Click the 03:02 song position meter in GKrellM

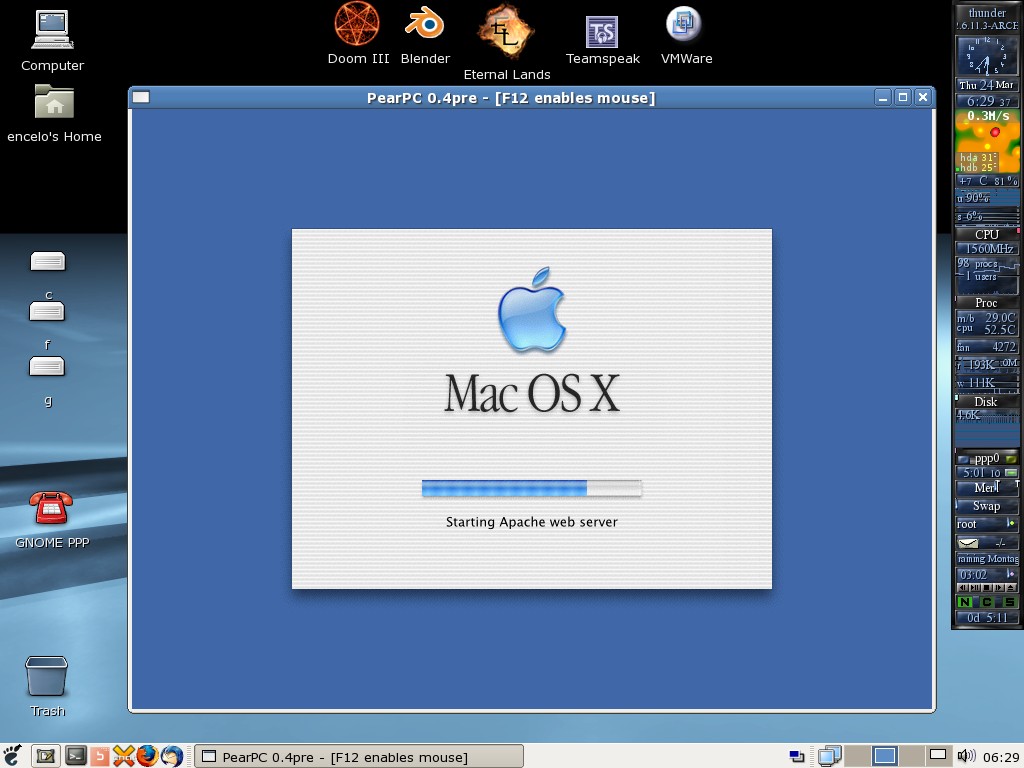(x=987, y=574)
